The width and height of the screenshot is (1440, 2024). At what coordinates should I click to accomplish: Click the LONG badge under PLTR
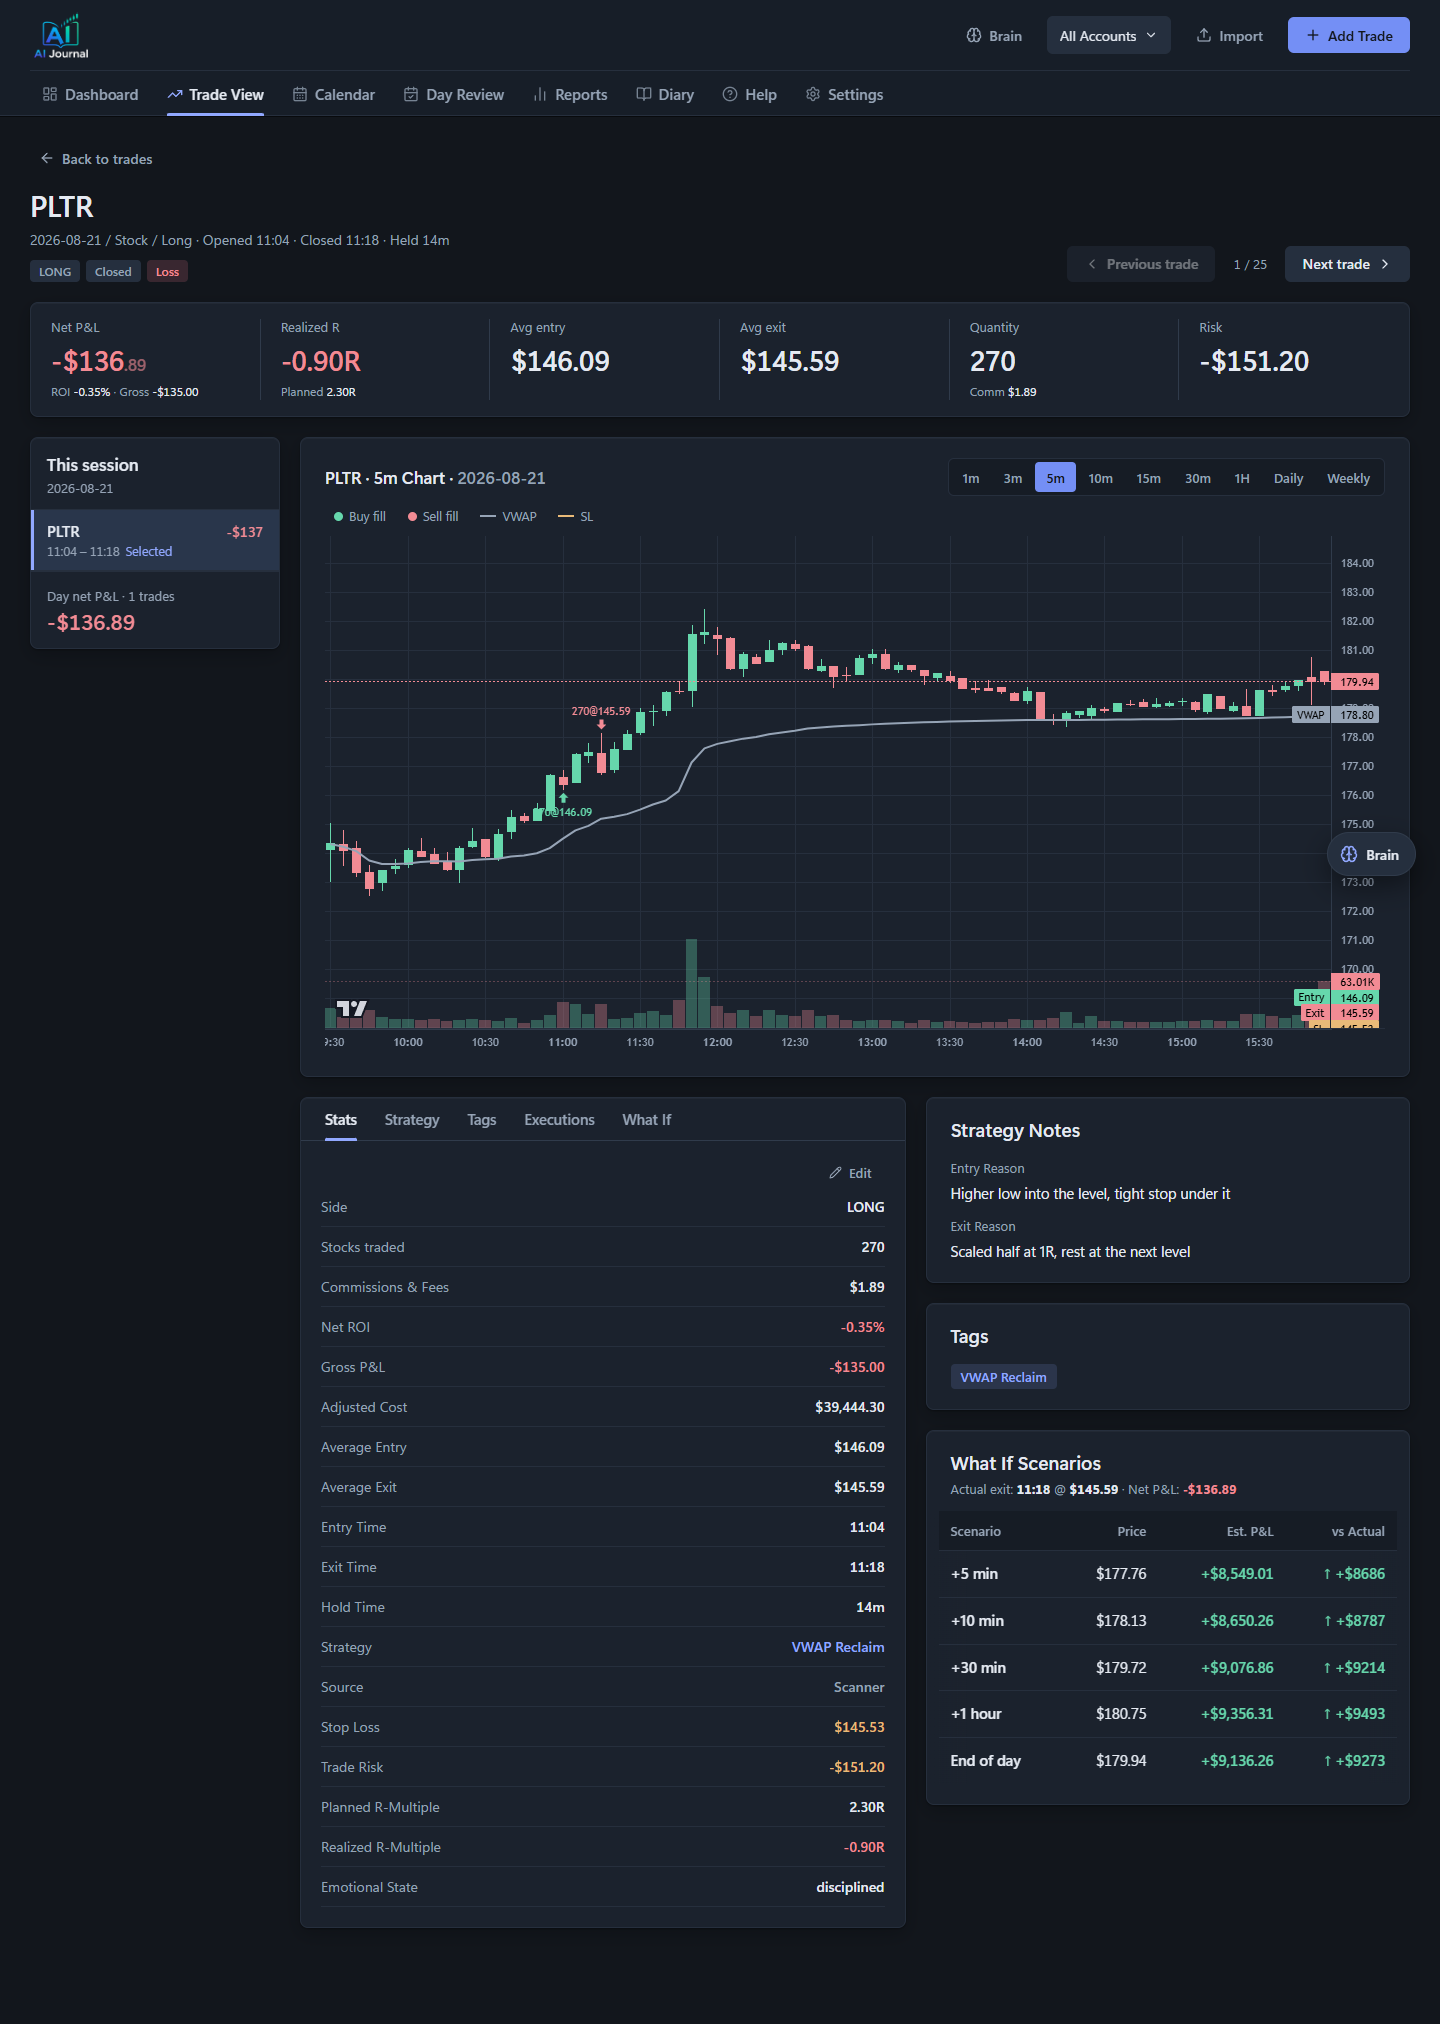click(55, 272)
